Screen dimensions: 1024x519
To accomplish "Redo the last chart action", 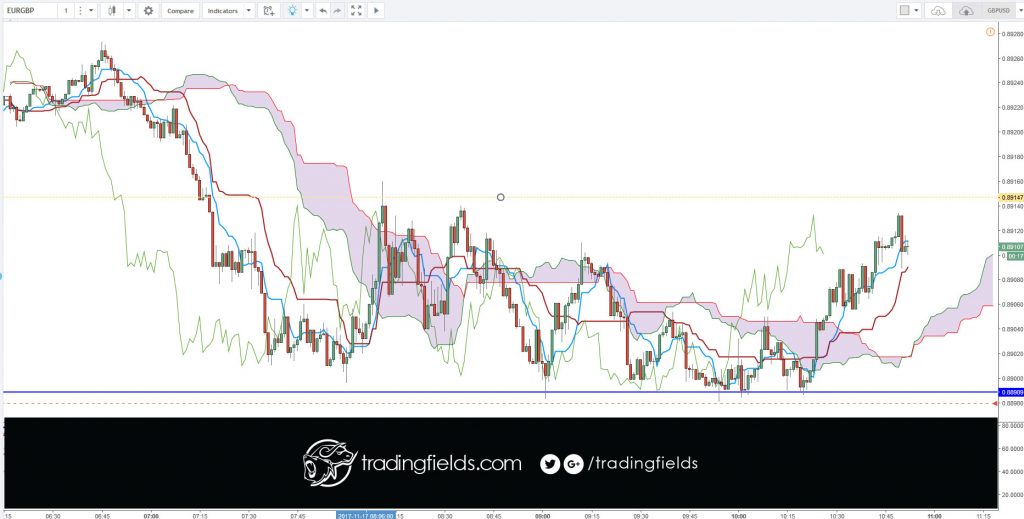I will click(337, 10).
